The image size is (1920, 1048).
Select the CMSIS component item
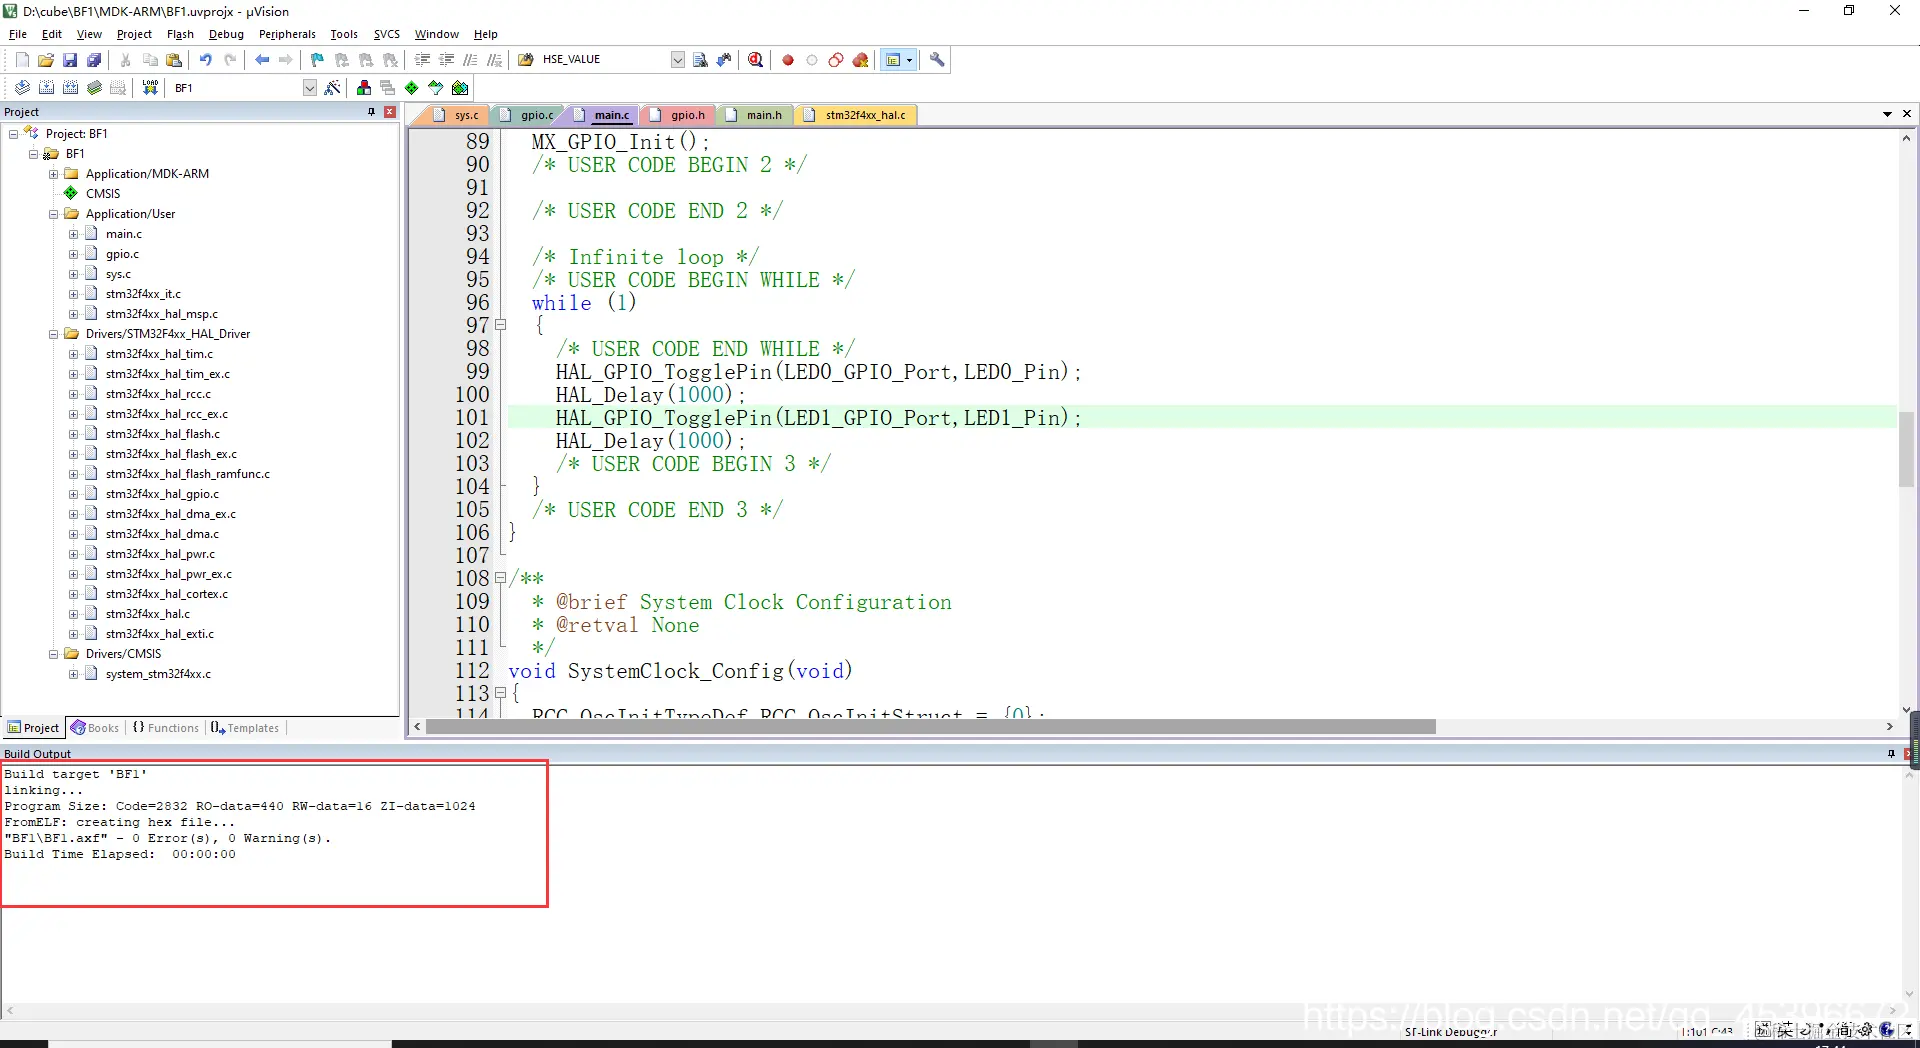point(102,194)
